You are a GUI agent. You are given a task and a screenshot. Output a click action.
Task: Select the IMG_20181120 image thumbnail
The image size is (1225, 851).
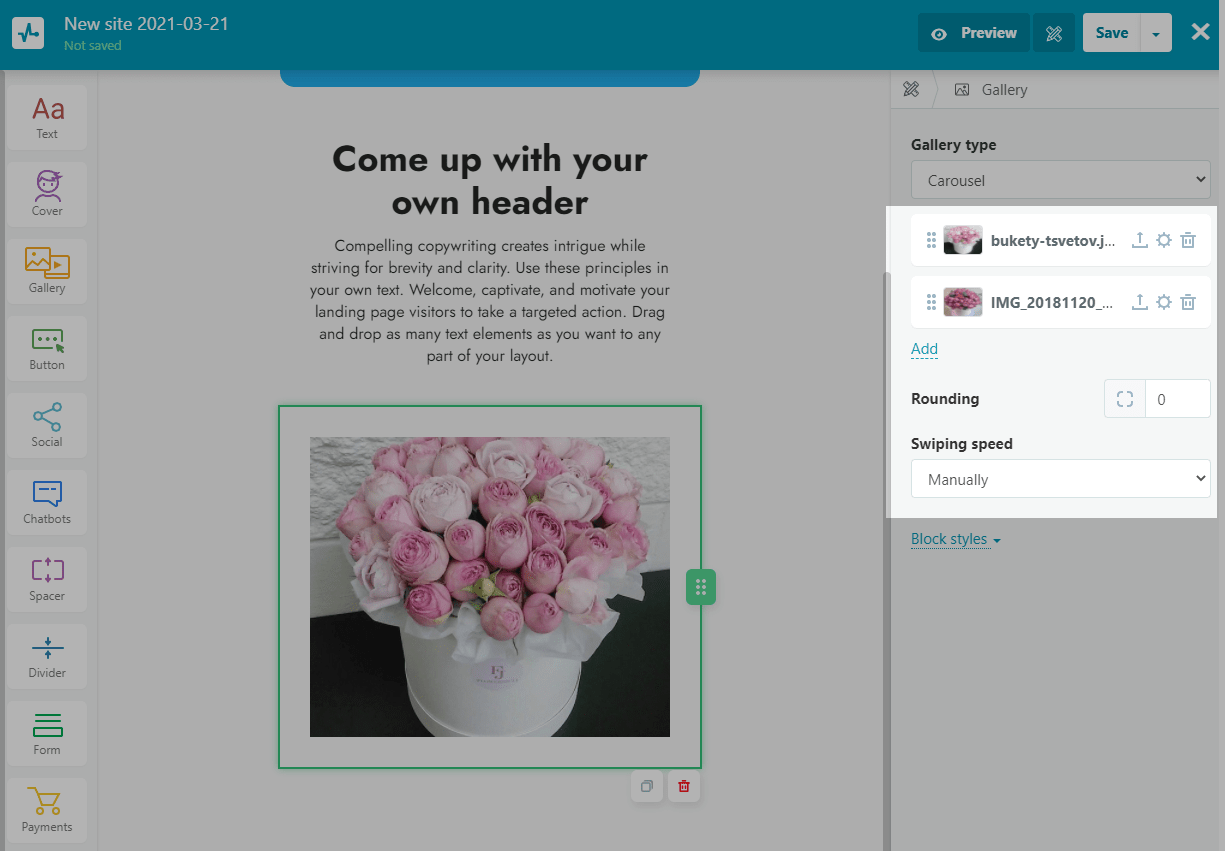963,302
